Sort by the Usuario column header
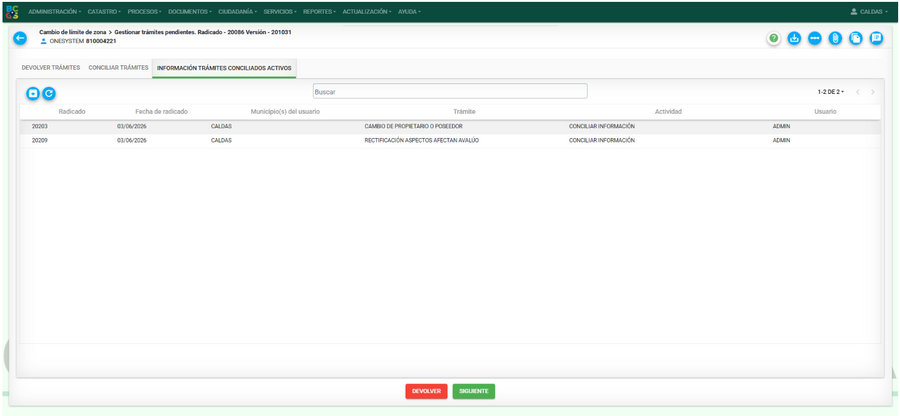The image size is (900, 416). point(825,111)
